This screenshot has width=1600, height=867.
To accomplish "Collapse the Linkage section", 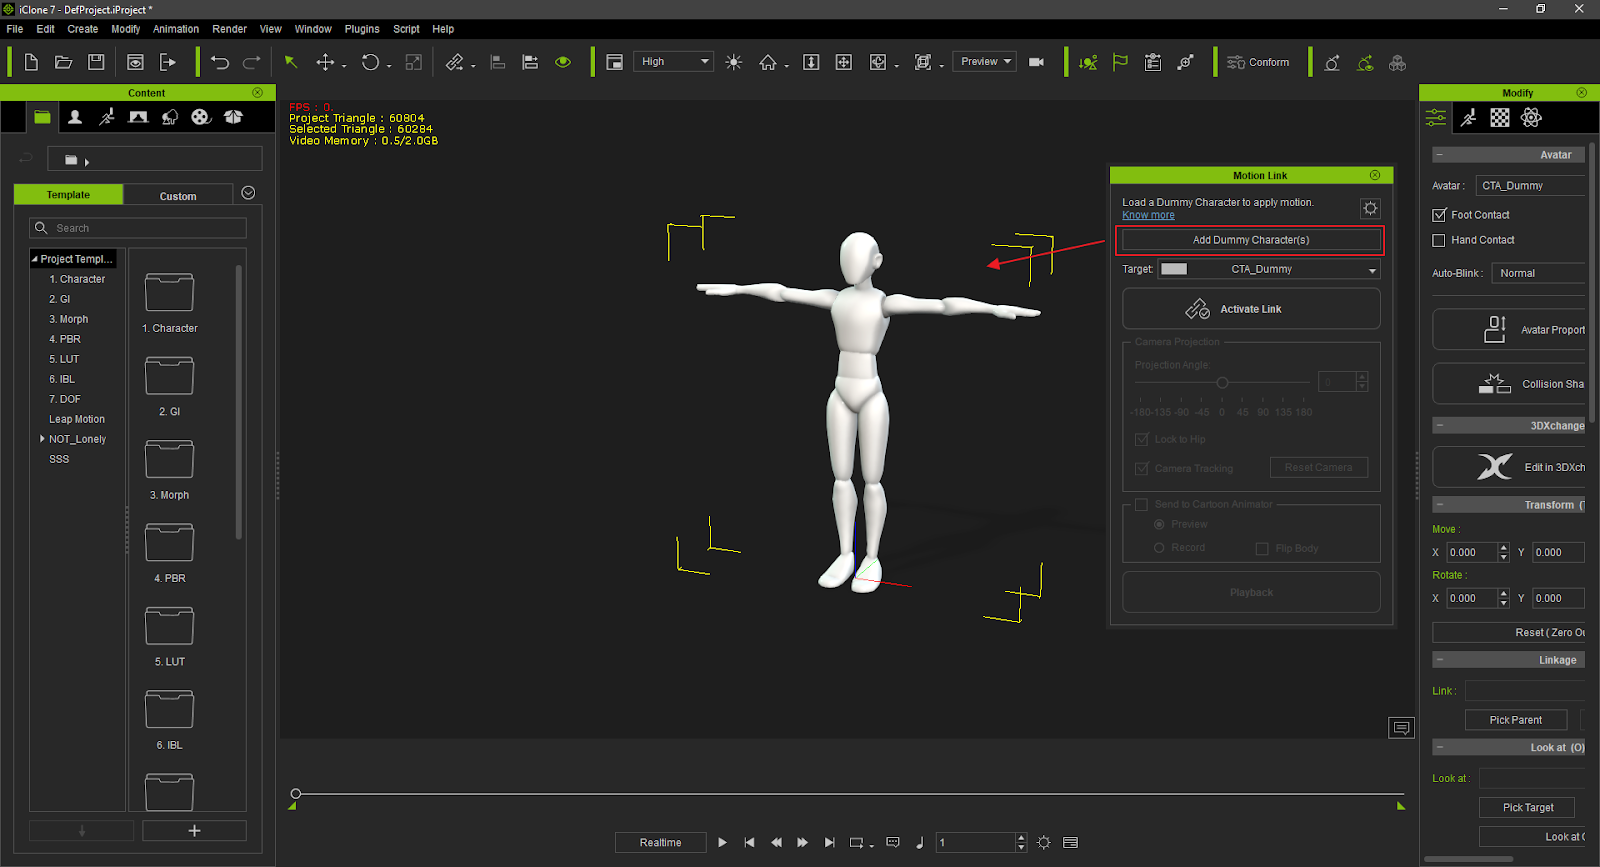I will pos(1439,660).
